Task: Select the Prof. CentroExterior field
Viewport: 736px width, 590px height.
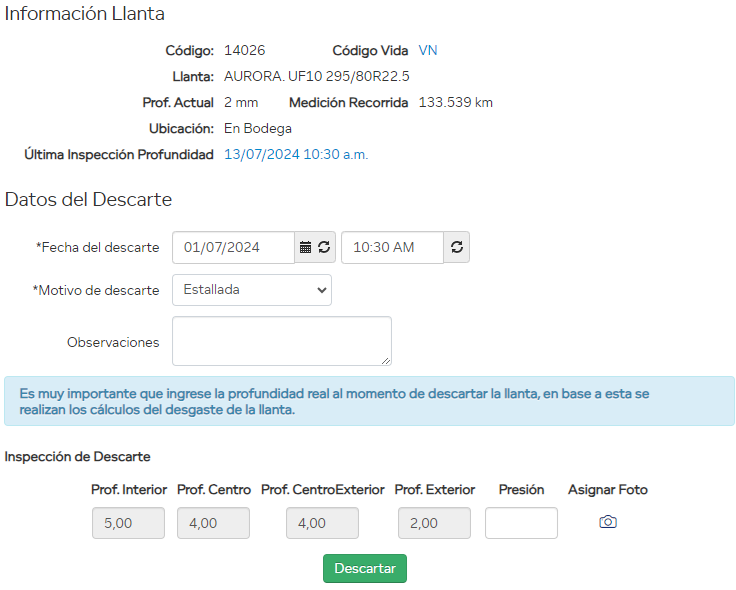Action: pos(322,523)
